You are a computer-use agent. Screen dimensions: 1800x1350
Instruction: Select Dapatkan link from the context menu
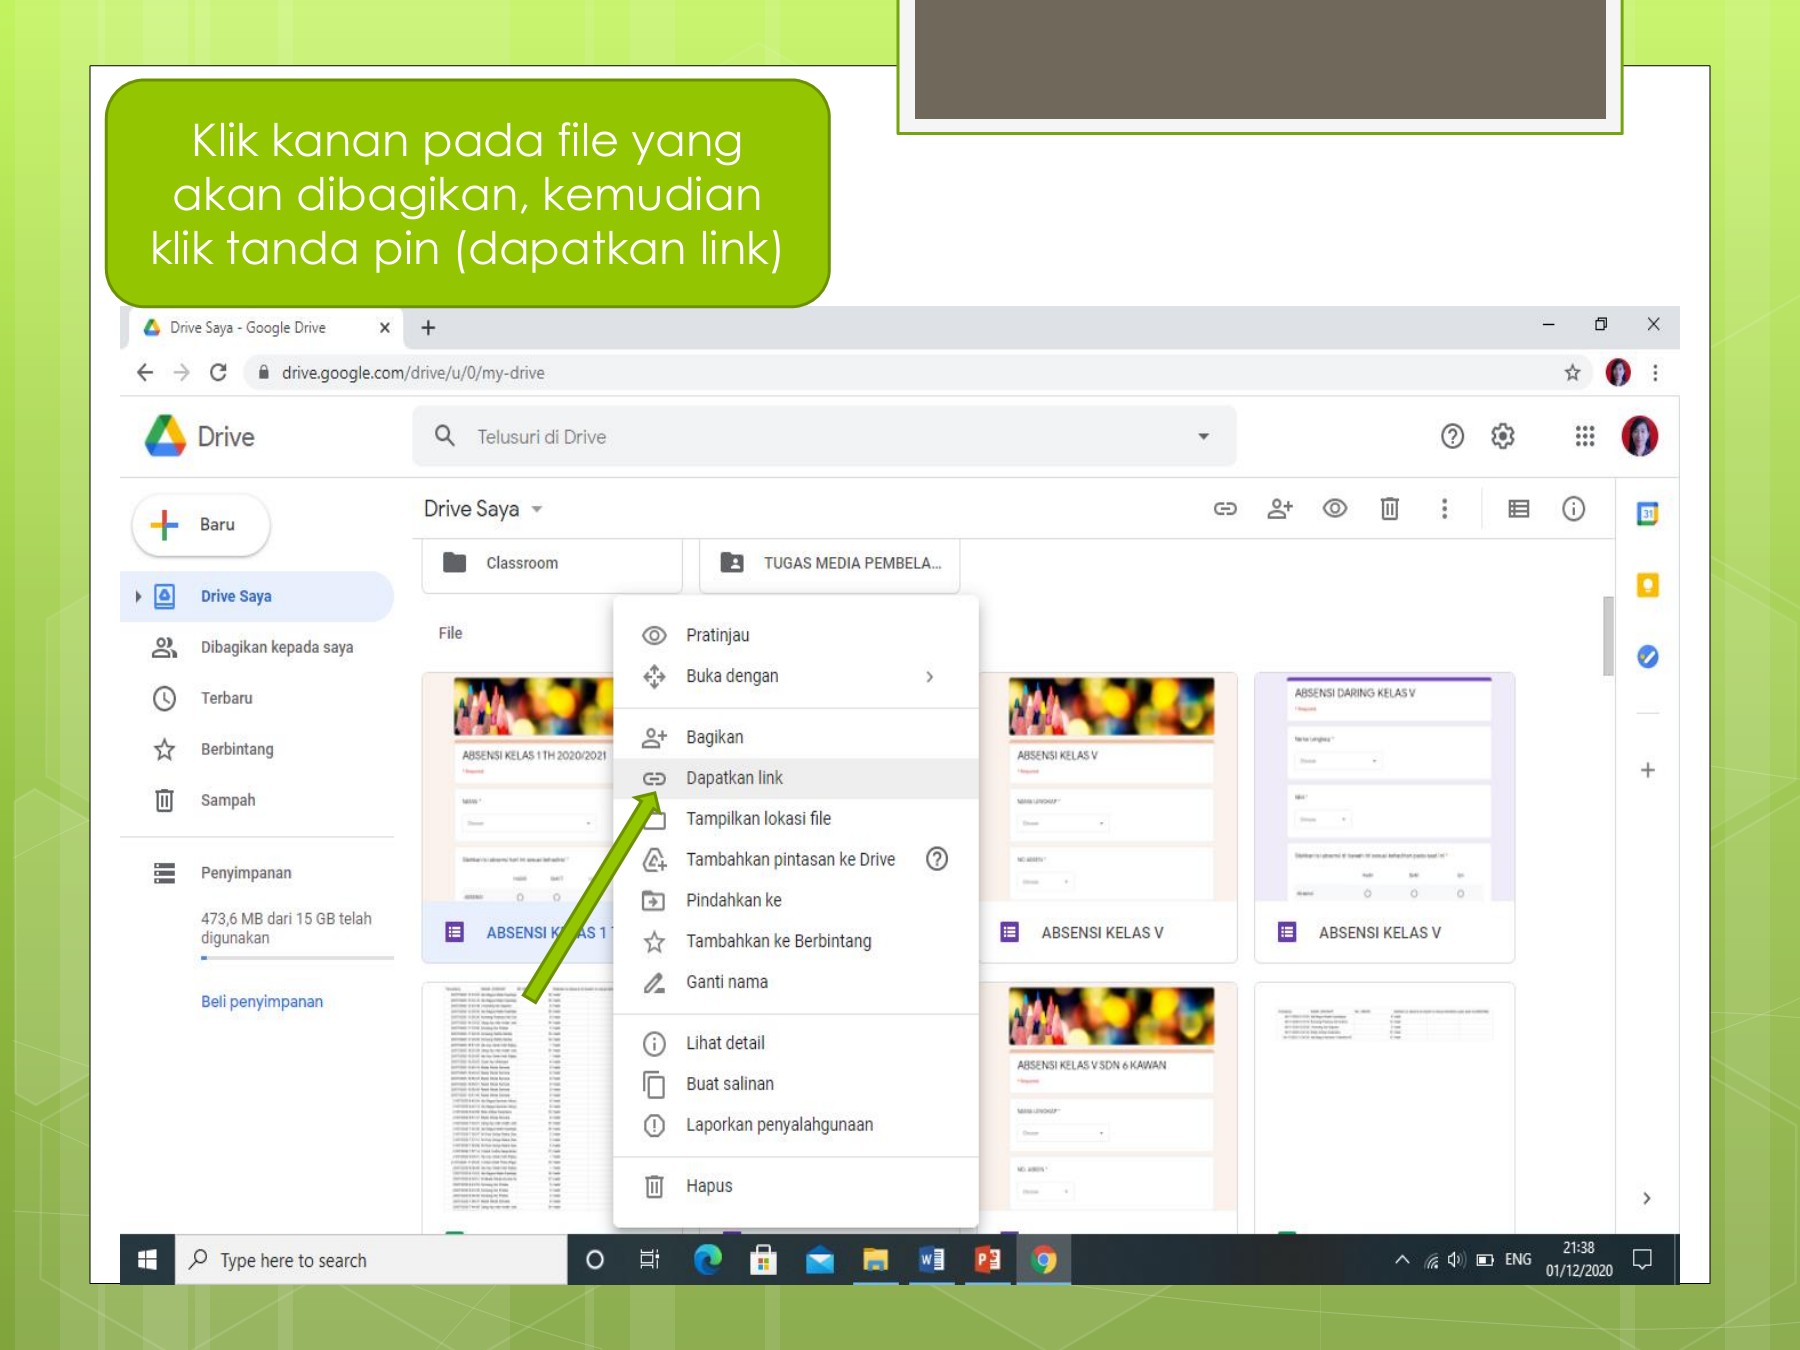point(736,777)
